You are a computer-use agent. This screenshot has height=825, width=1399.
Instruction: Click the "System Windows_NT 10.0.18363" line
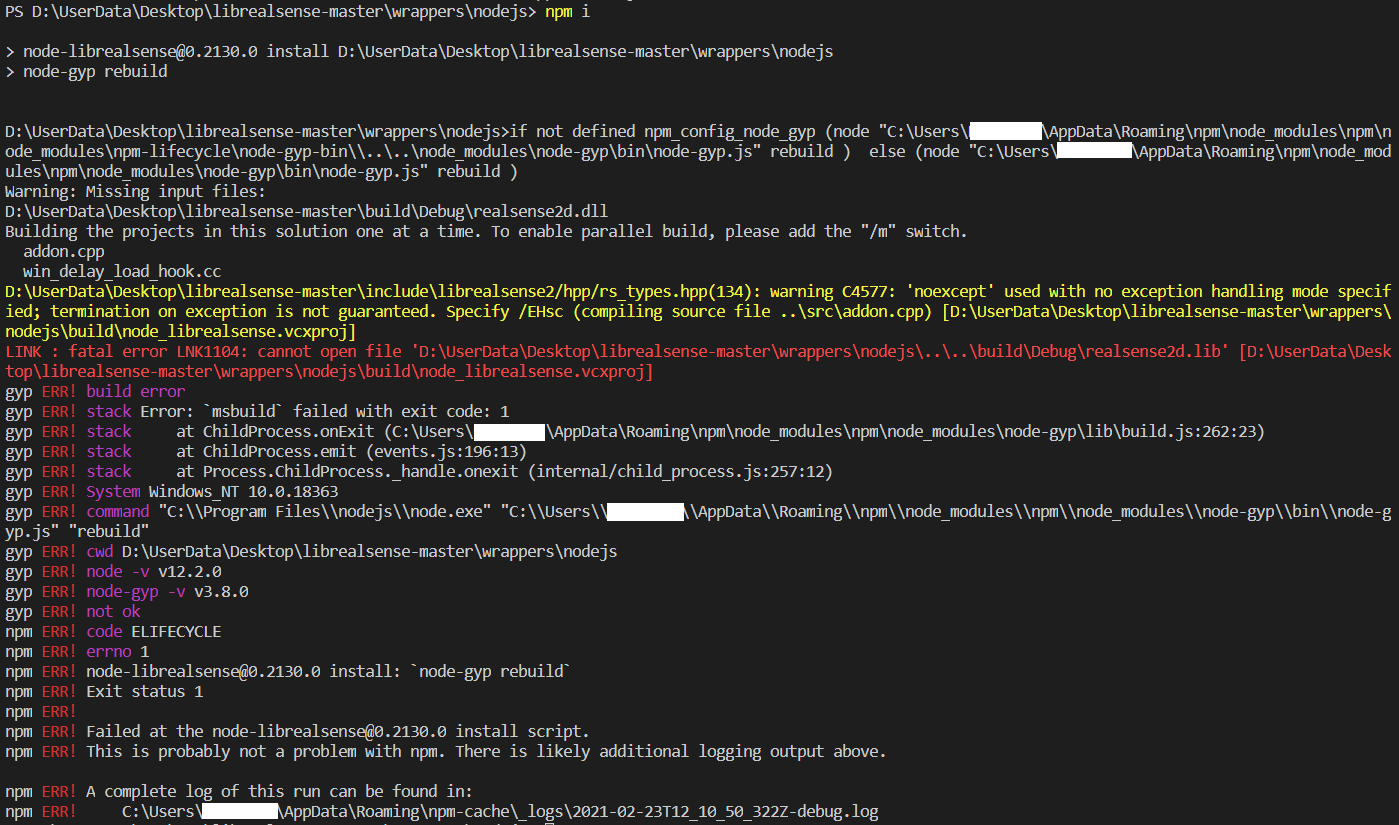[200, 491]
